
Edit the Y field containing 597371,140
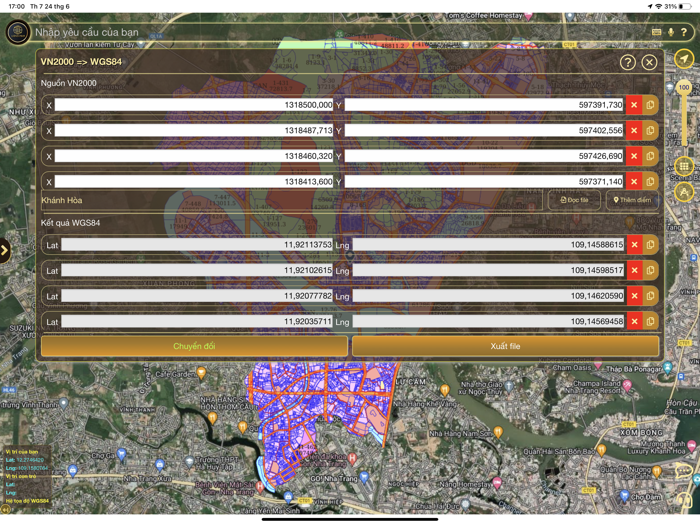click(x=484, y=181)
